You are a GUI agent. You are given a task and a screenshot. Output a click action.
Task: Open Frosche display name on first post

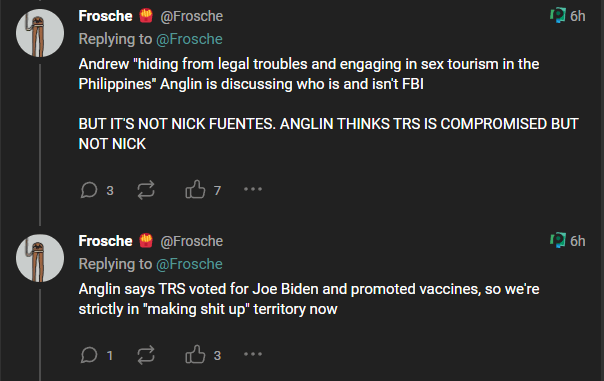tap(106, 16)
